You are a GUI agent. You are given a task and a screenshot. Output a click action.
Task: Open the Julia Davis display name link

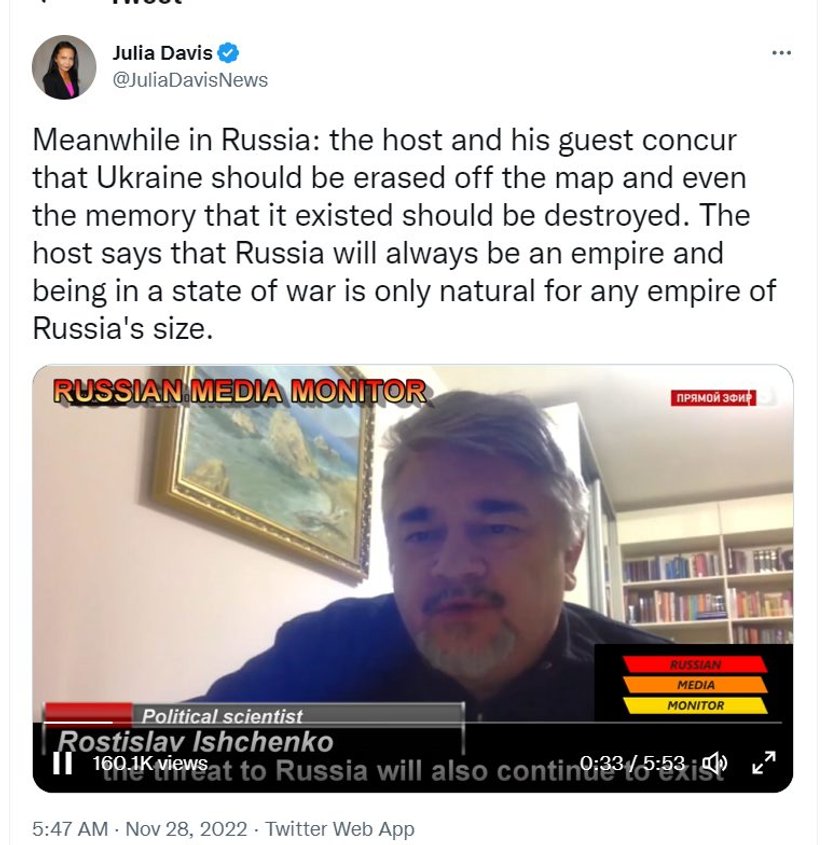(x=162, y=53)
